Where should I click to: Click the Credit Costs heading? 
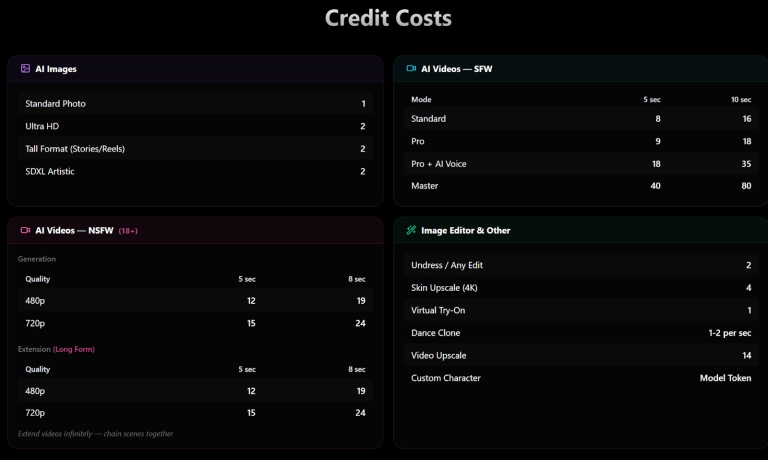[x=388, y=18]
